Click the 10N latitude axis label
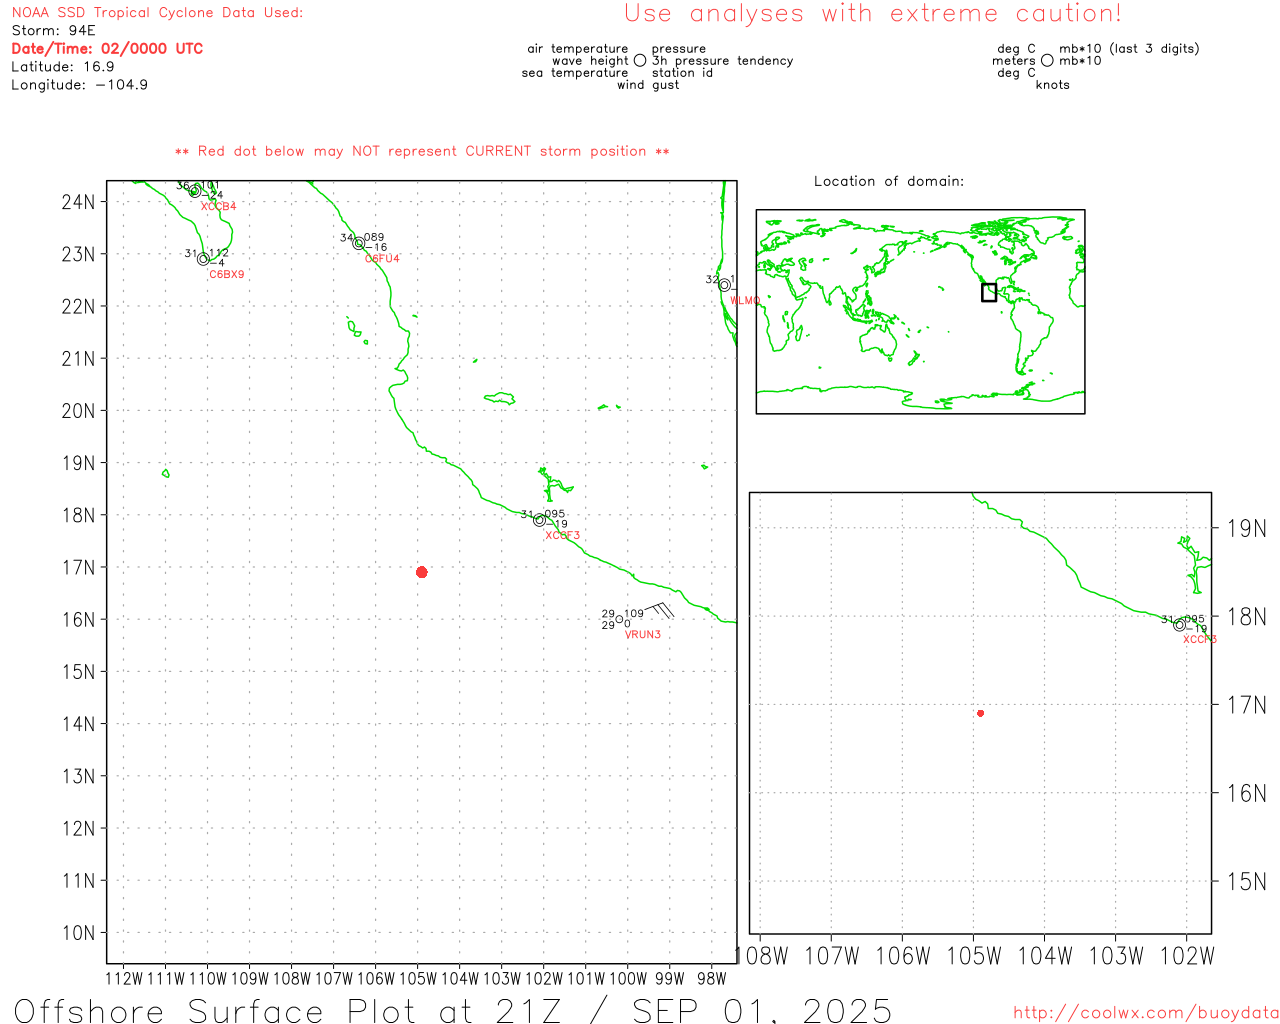Viewport: 1280px width, 1024px height. [x=79, y=933]
